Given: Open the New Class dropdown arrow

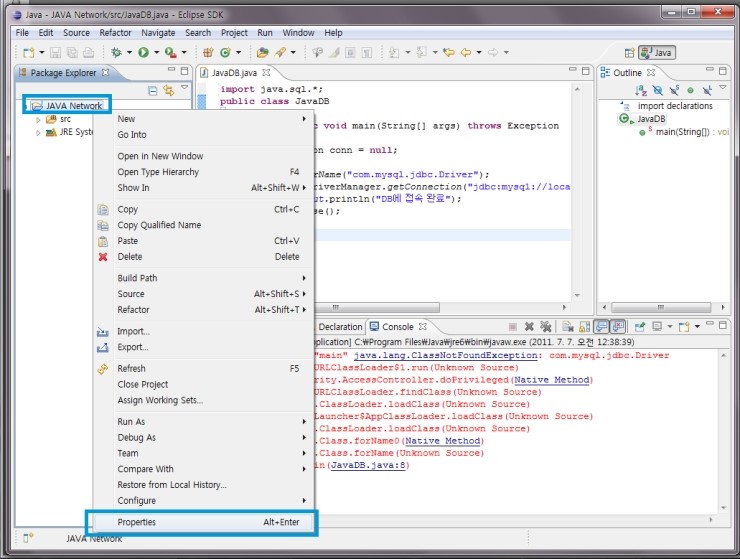Looking at the screenshot, I should click(238, 52).
